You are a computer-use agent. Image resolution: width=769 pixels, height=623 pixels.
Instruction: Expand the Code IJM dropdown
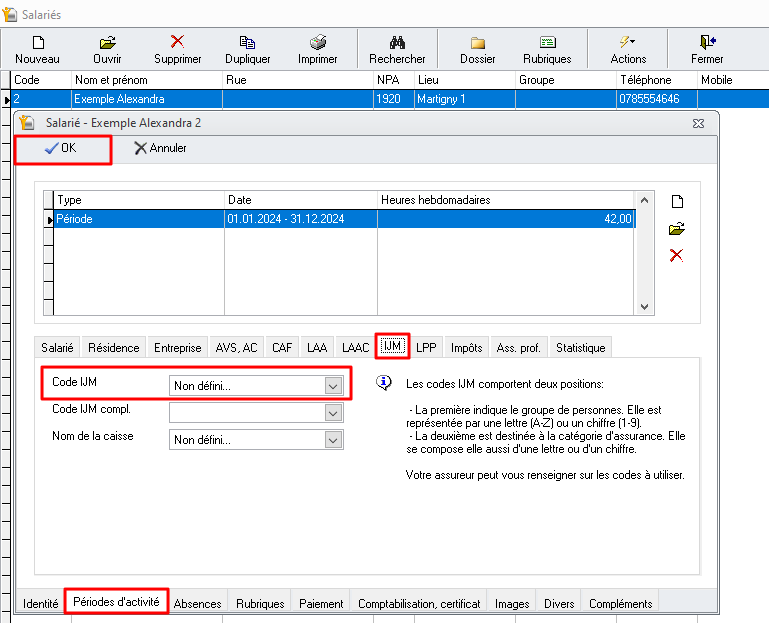(x=333, y=386)
